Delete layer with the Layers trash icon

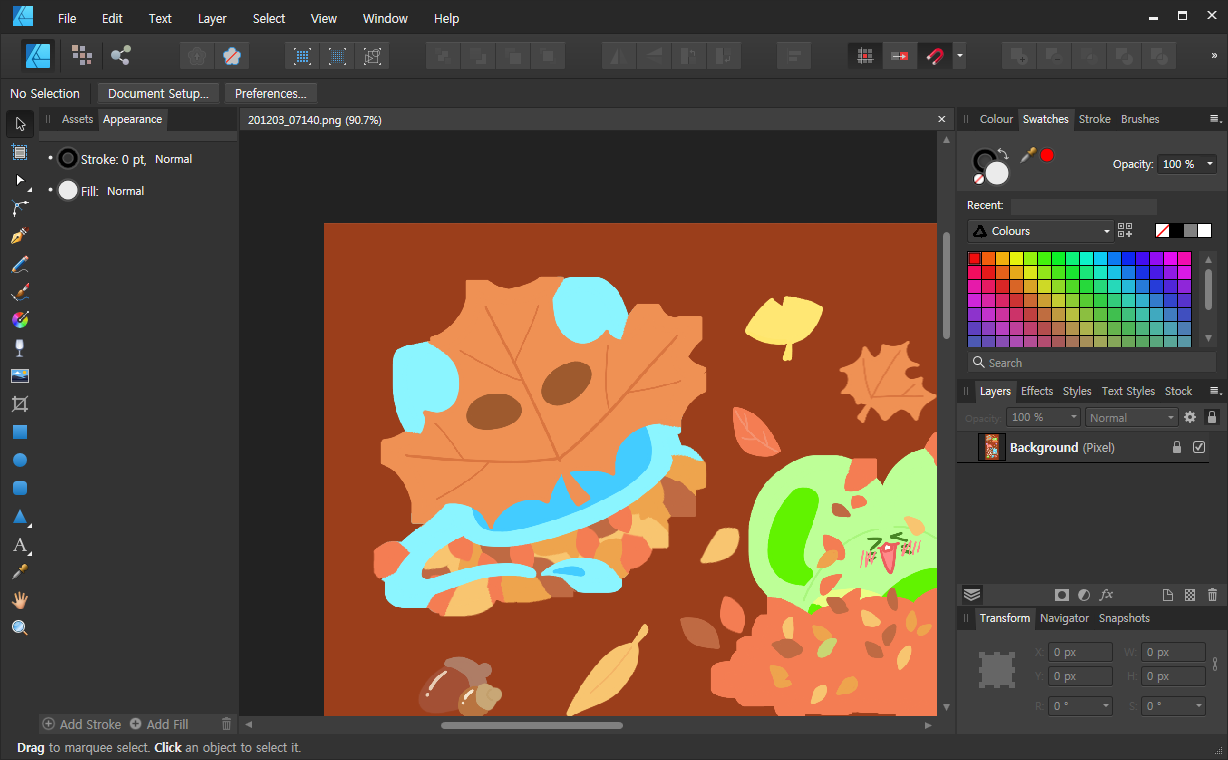1213,594
